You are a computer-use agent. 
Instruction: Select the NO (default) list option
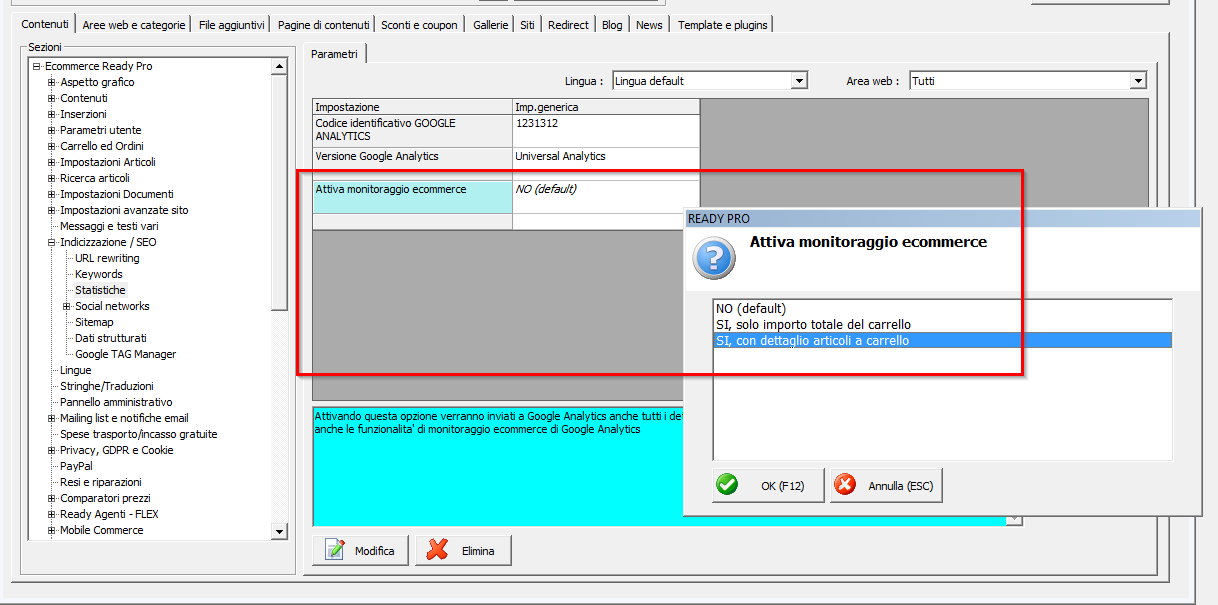point(942,308)
